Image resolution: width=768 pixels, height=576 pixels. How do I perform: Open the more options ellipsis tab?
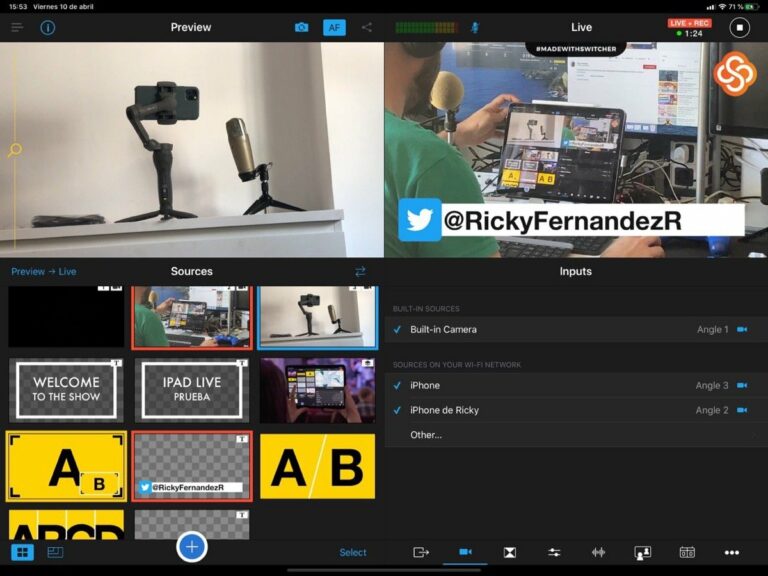[x=732, y=552]
